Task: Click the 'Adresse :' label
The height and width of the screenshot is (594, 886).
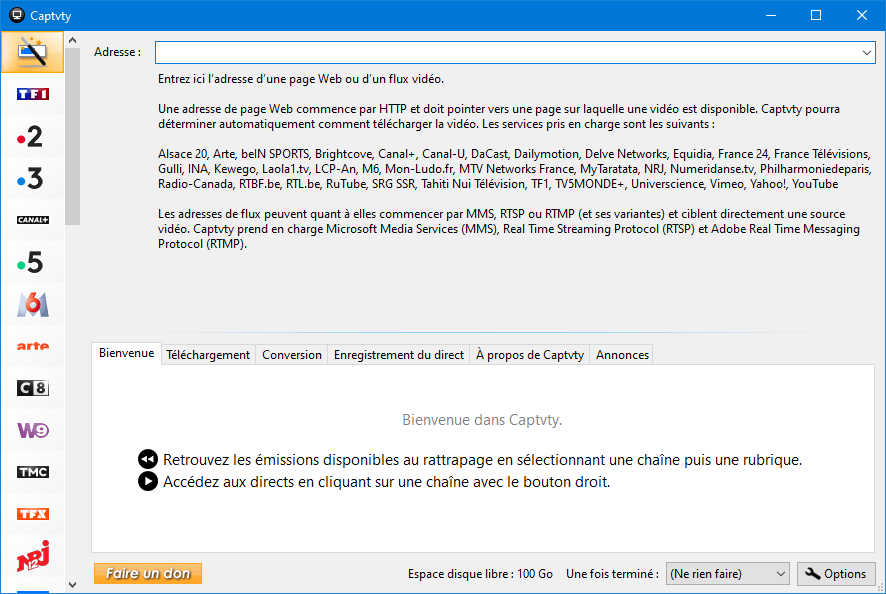Action: click(118, 52)
